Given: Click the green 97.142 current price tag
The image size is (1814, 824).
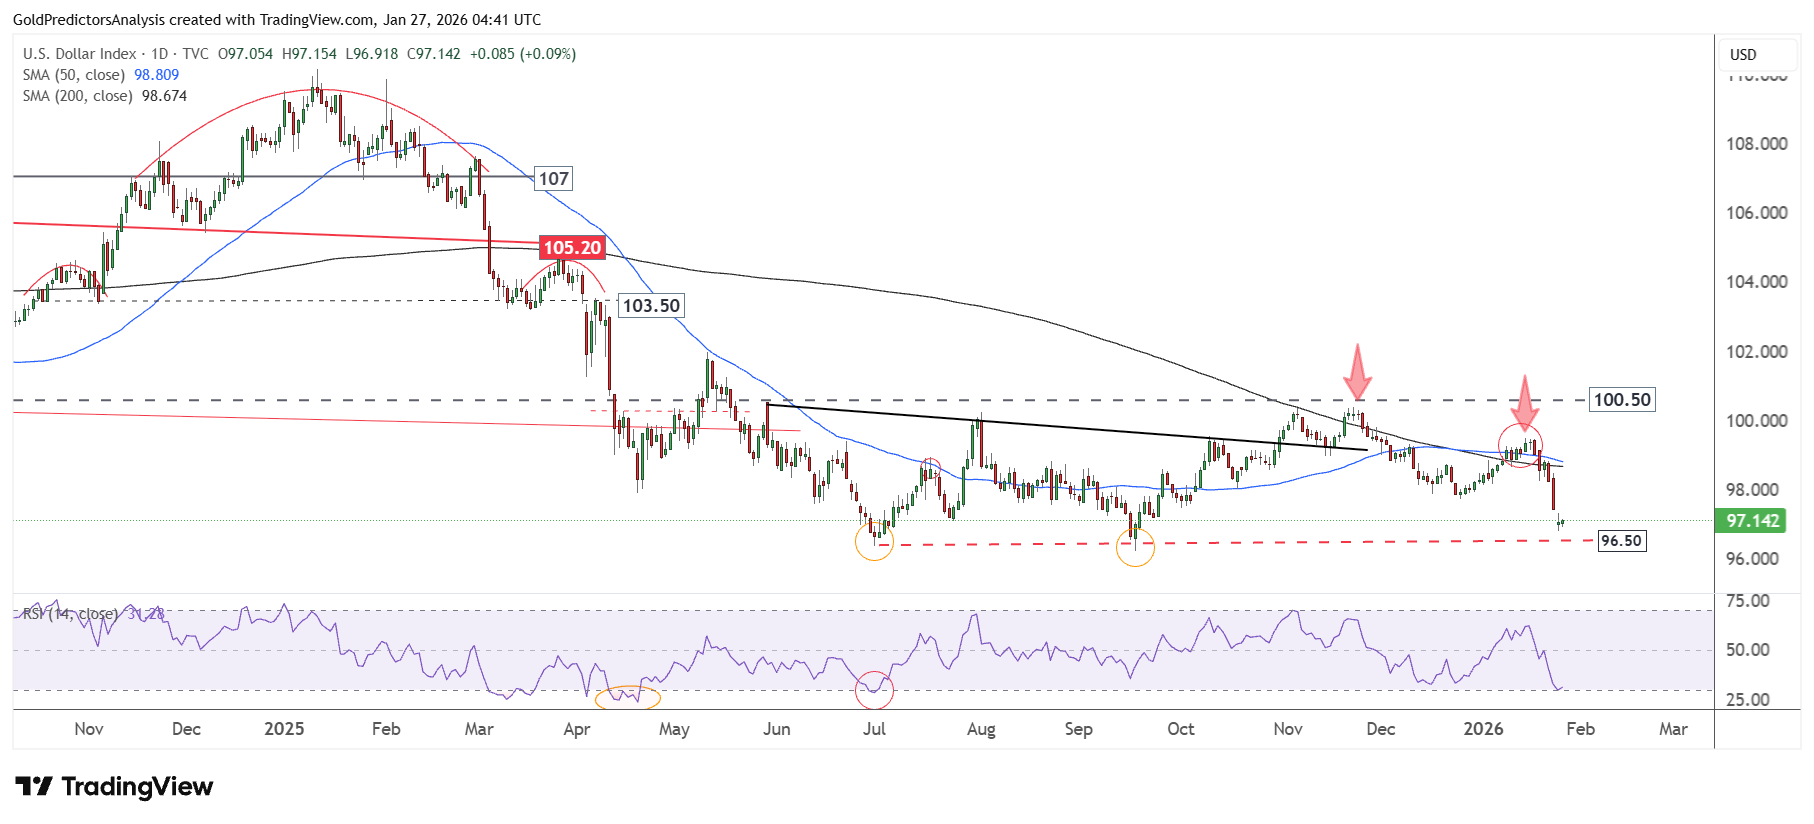Looking at the screenshot, I should click(x=1752, y=521).
